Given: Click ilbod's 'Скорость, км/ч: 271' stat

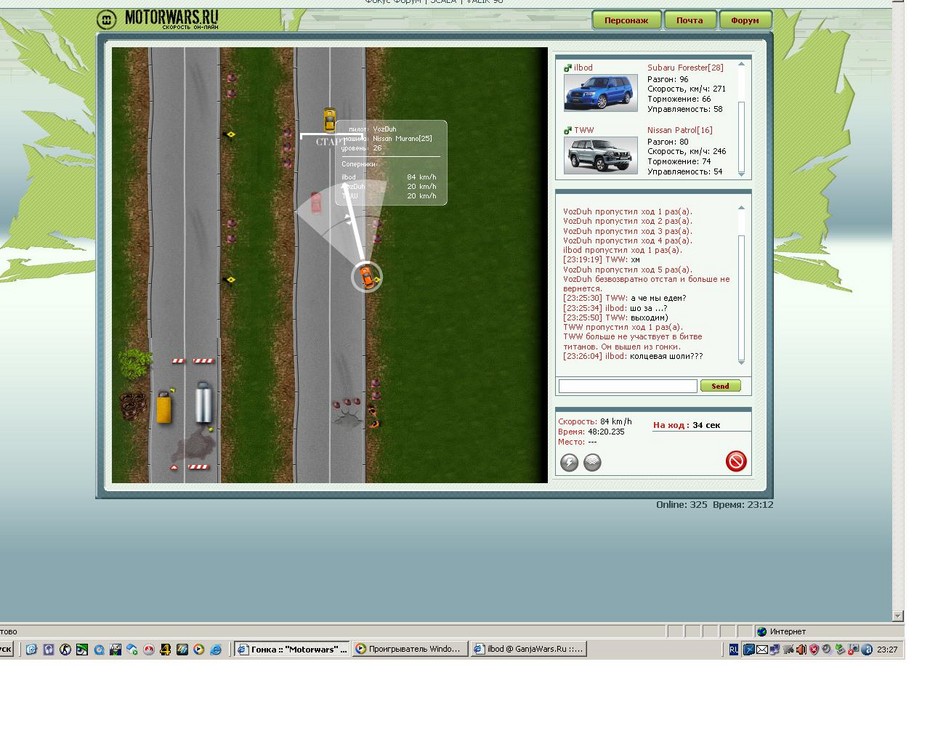Looking at the screenshot, I should coord(686,89).
